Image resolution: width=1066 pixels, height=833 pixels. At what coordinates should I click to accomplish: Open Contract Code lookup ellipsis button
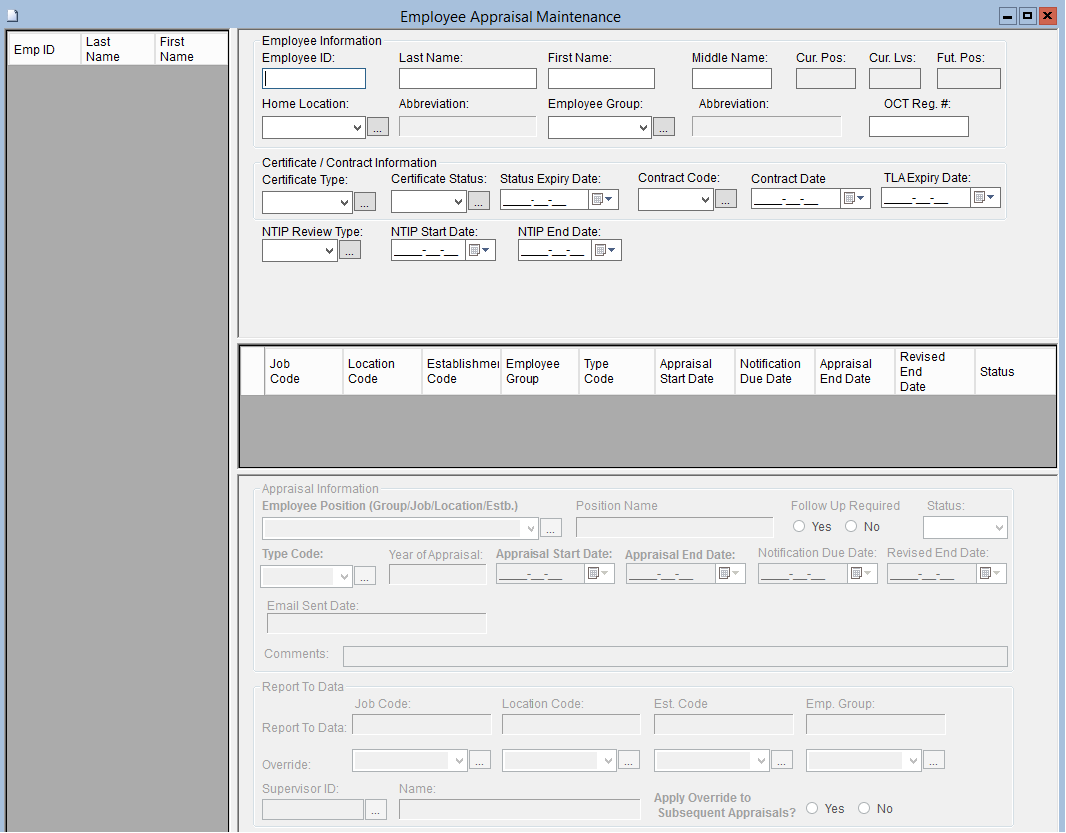[726, 199]
